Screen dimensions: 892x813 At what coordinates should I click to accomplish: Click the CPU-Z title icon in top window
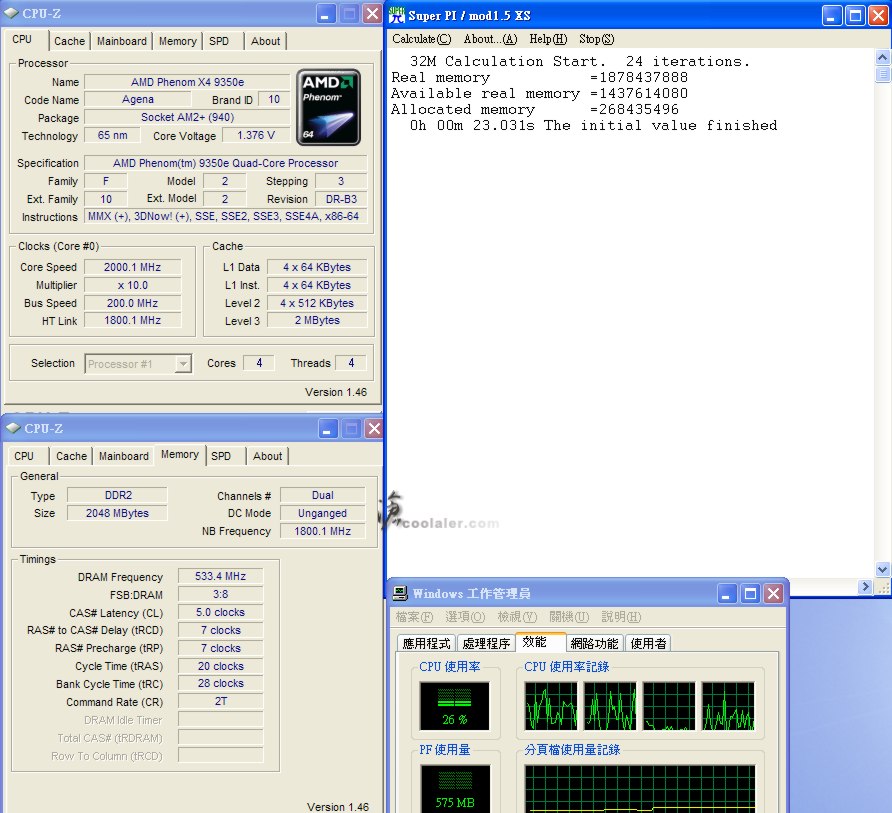[x=11, y=14]
